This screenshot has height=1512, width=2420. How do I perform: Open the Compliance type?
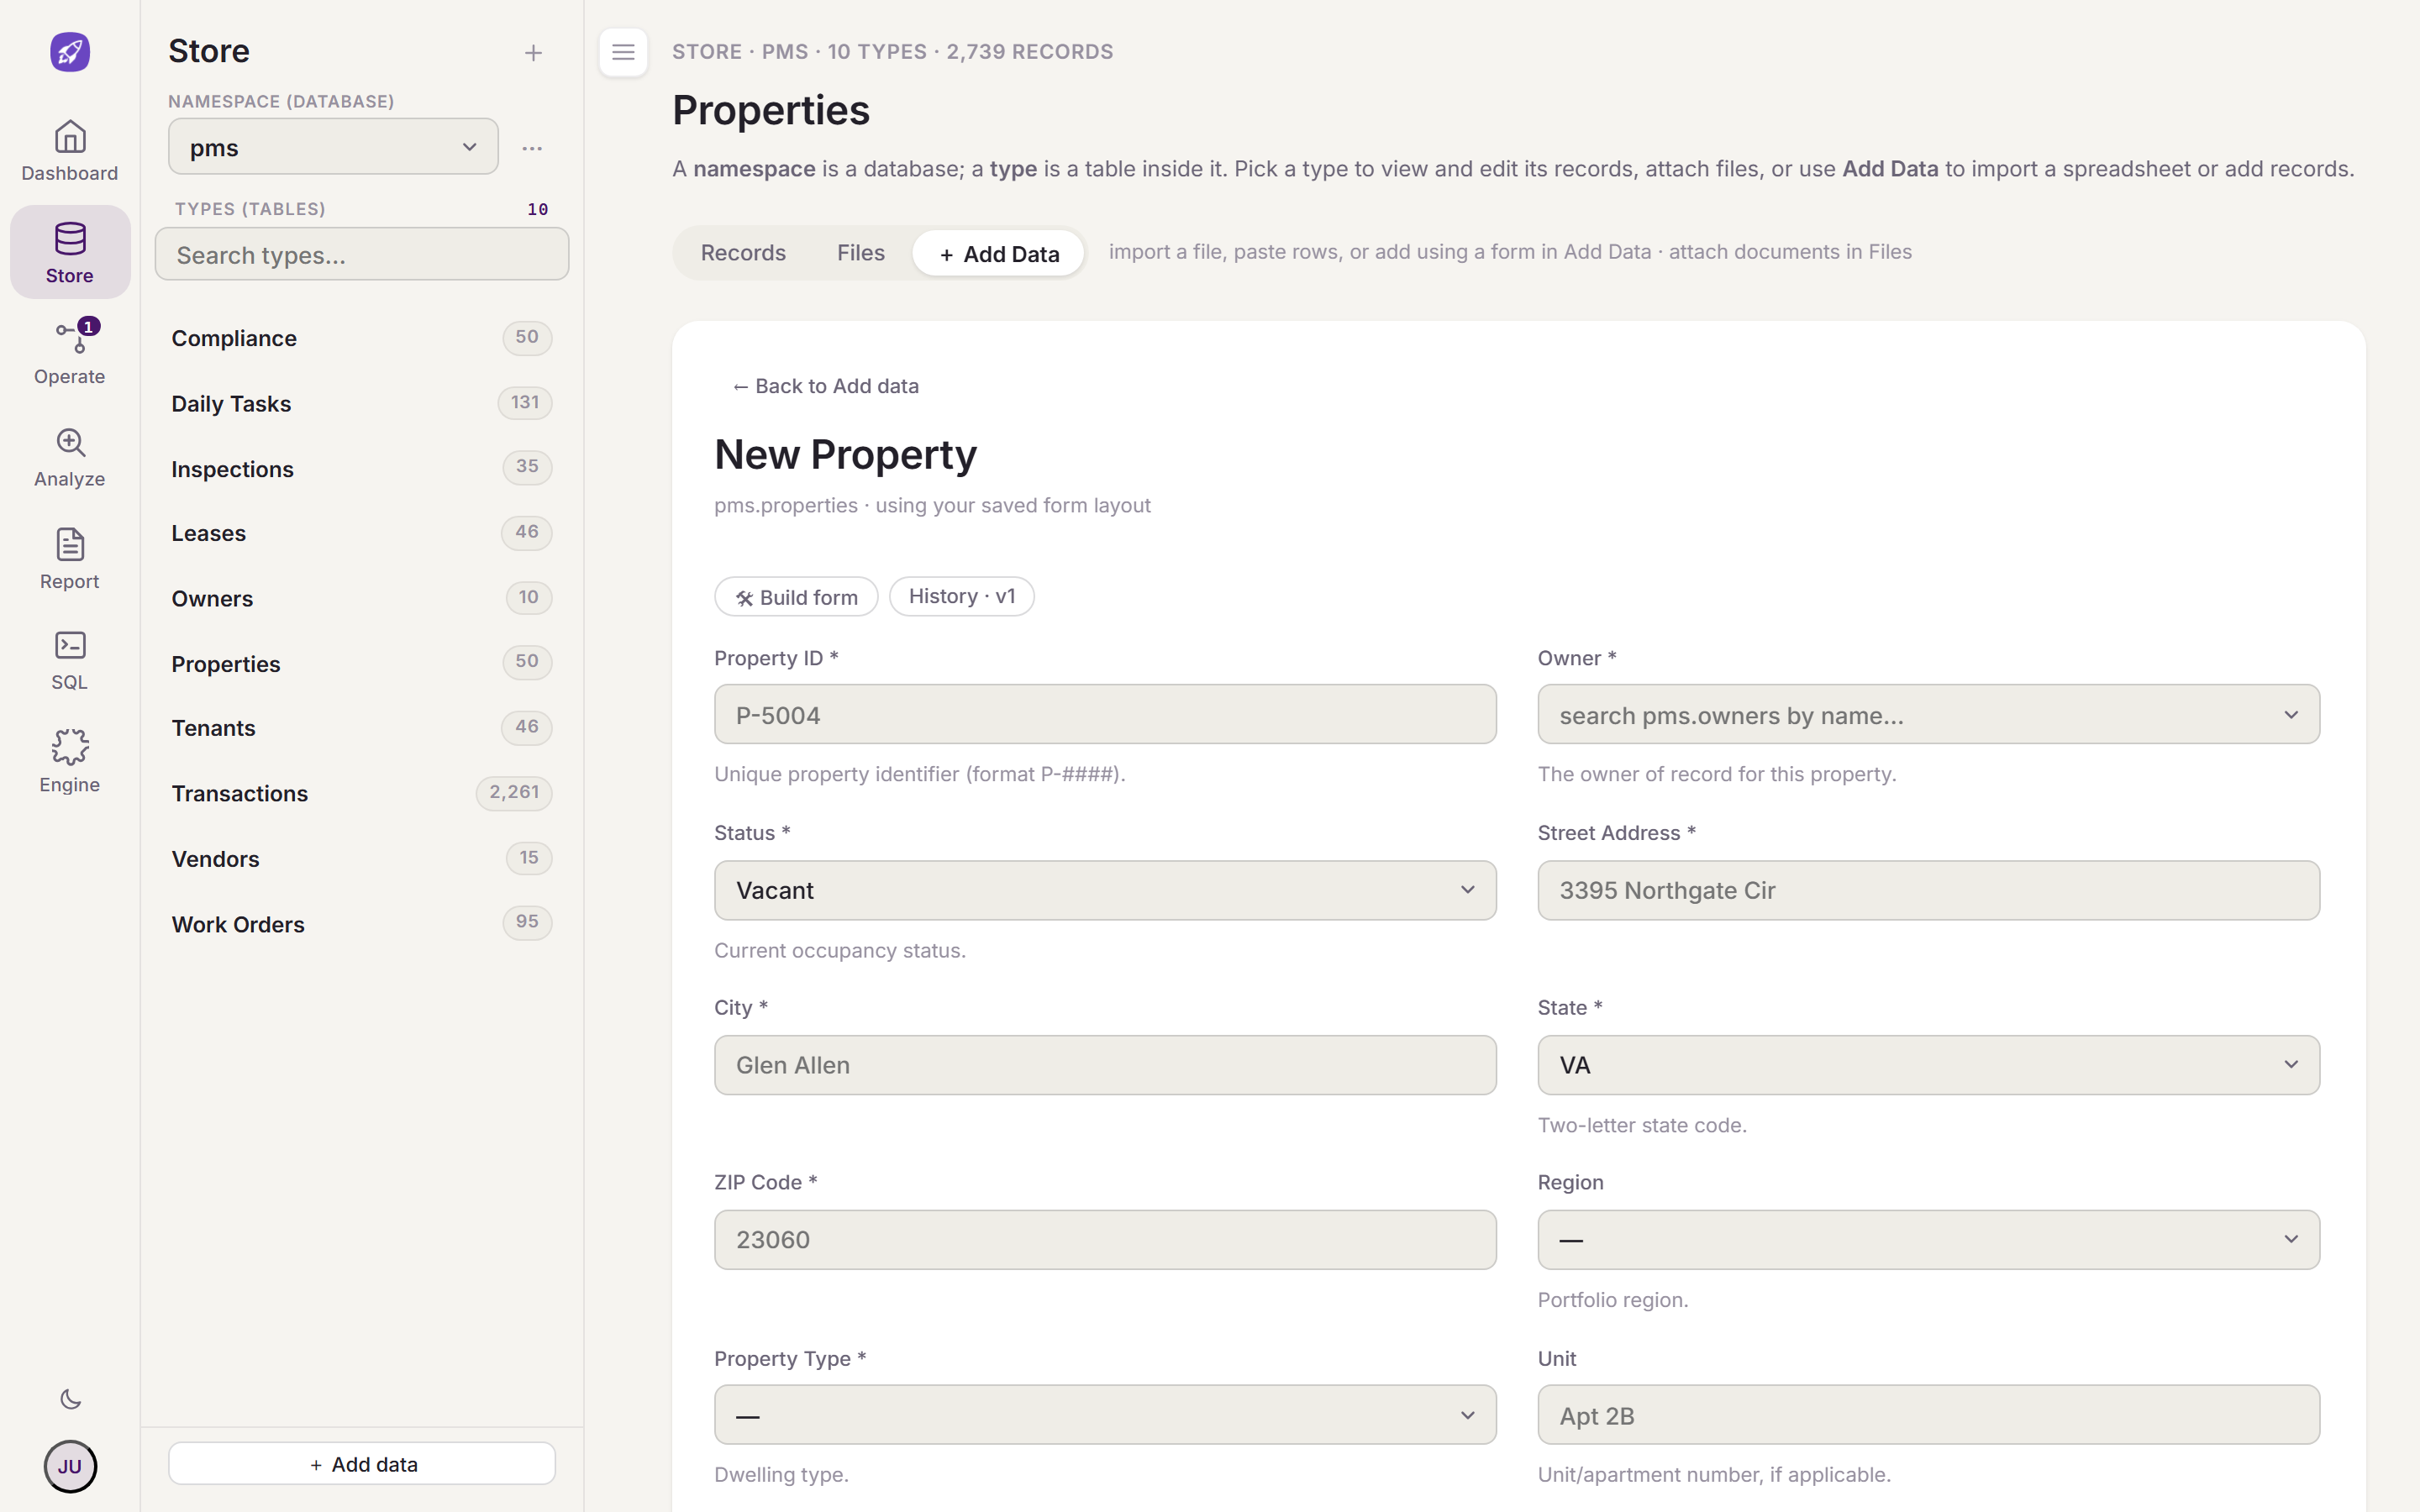(x=362, y=338)
